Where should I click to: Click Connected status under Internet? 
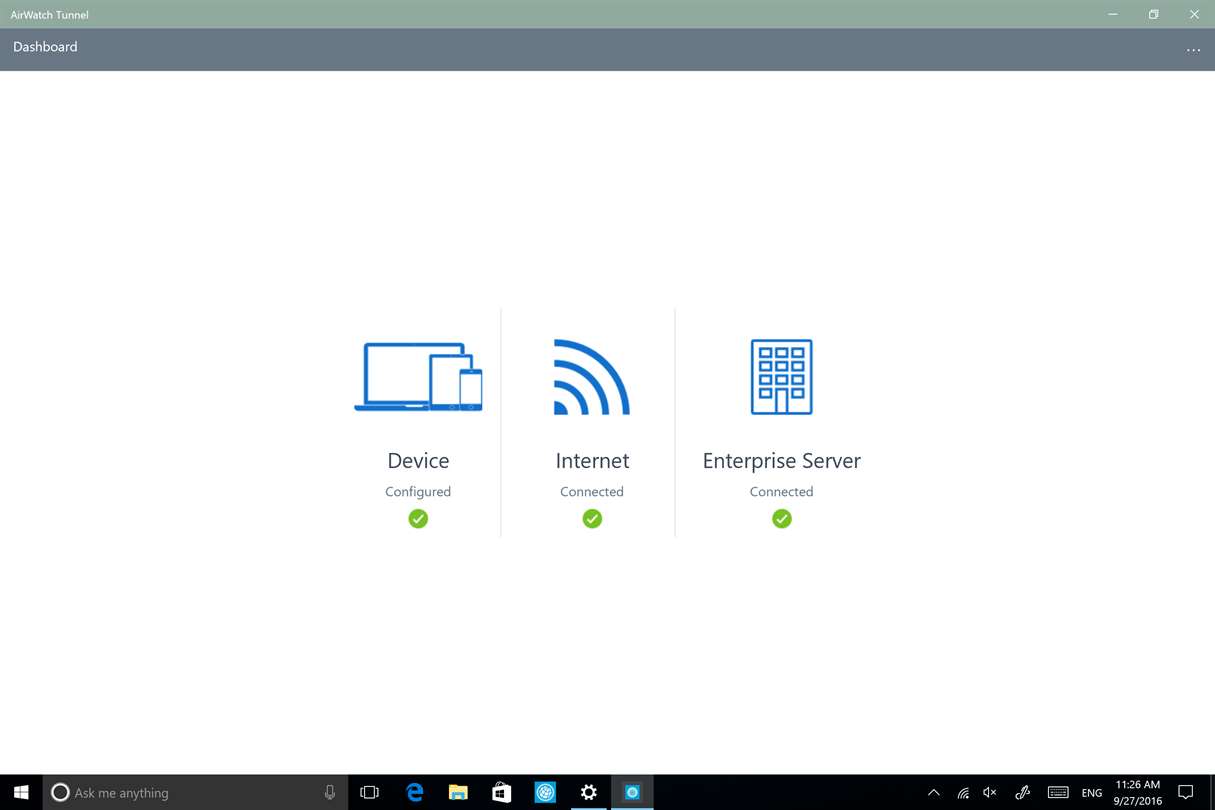592,491
